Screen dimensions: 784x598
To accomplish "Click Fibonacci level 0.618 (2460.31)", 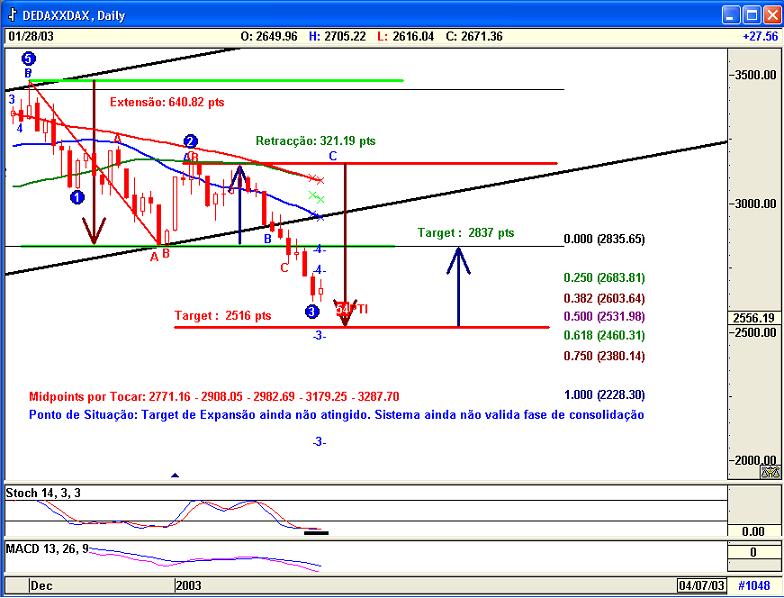I will pos(604,335).
